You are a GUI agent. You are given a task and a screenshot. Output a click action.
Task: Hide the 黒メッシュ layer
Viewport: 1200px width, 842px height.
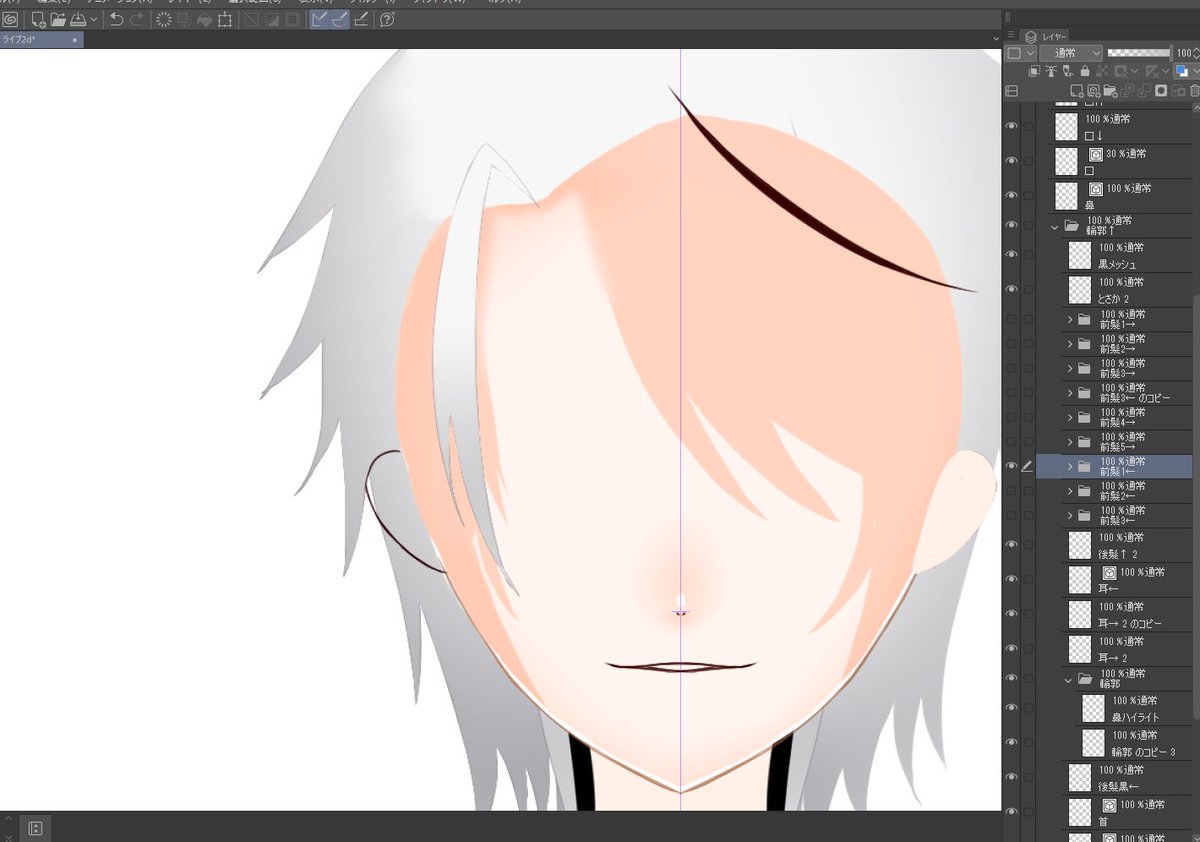[x=1011, y=254]
